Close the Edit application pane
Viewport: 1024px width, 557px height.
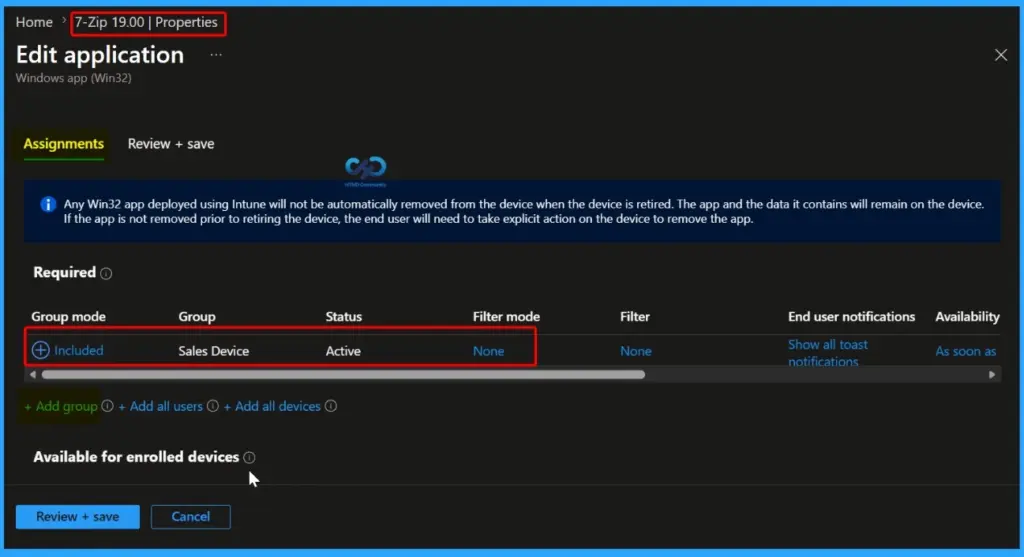pyautogui.click(x=1000, y=55)
